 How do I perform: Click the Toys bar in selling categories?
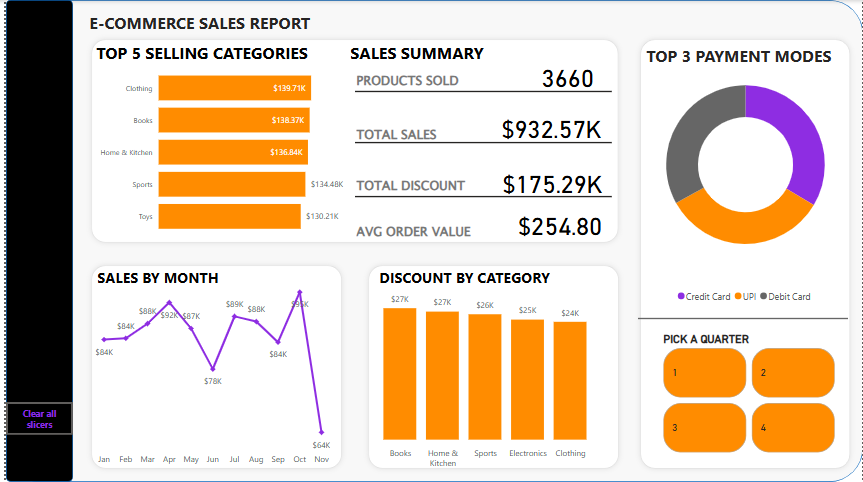click(229, 216)
